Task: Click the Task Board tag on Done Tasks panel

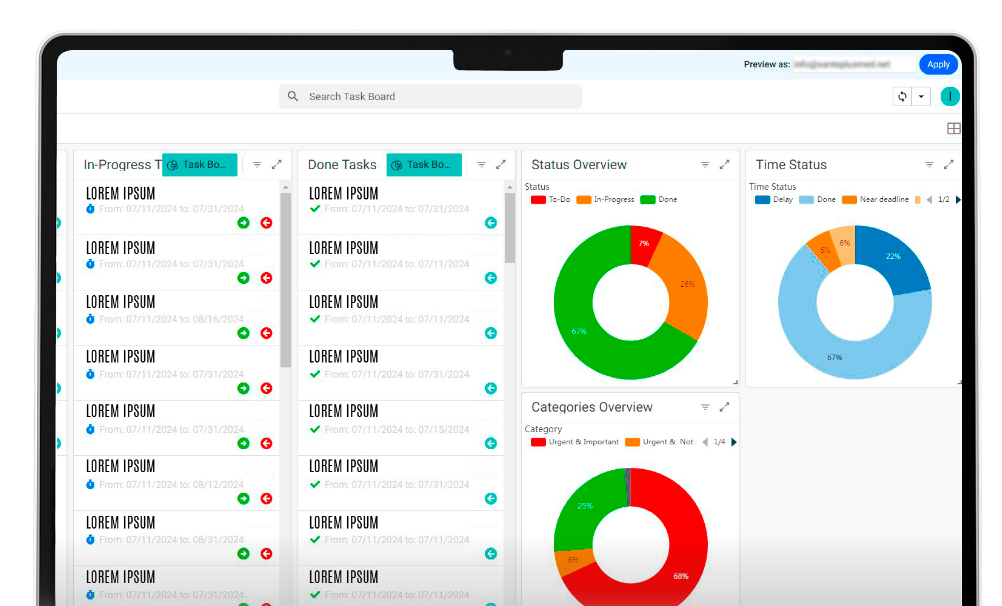Action: (x=424, y=165)
